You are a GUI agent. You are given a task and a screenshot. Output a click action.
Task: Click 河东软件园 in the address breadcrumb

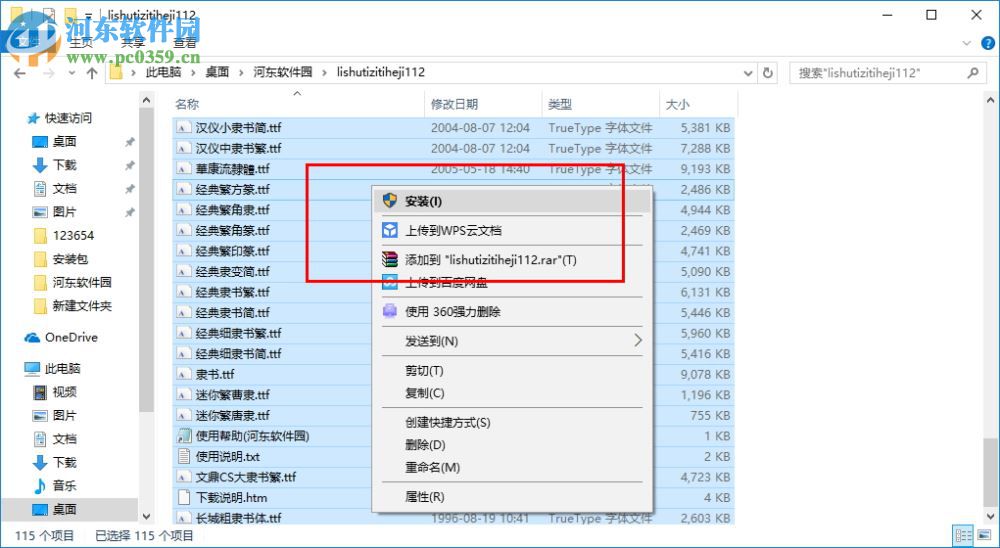283,72
